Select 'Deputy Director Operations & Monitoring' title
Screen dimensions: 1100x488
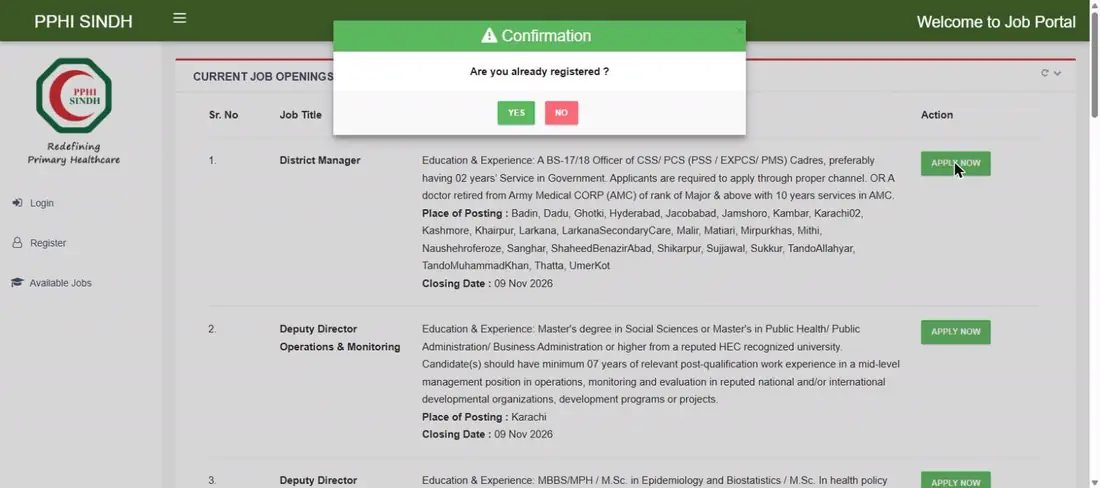[340, 337]
